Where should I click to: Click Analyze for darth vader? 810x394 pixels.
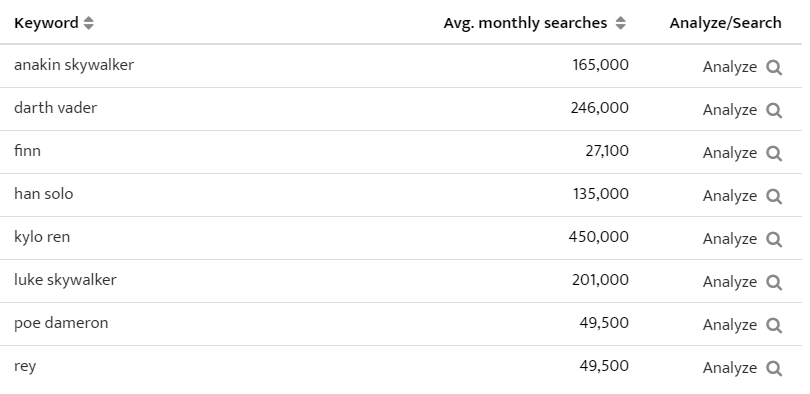pos(729,110)
